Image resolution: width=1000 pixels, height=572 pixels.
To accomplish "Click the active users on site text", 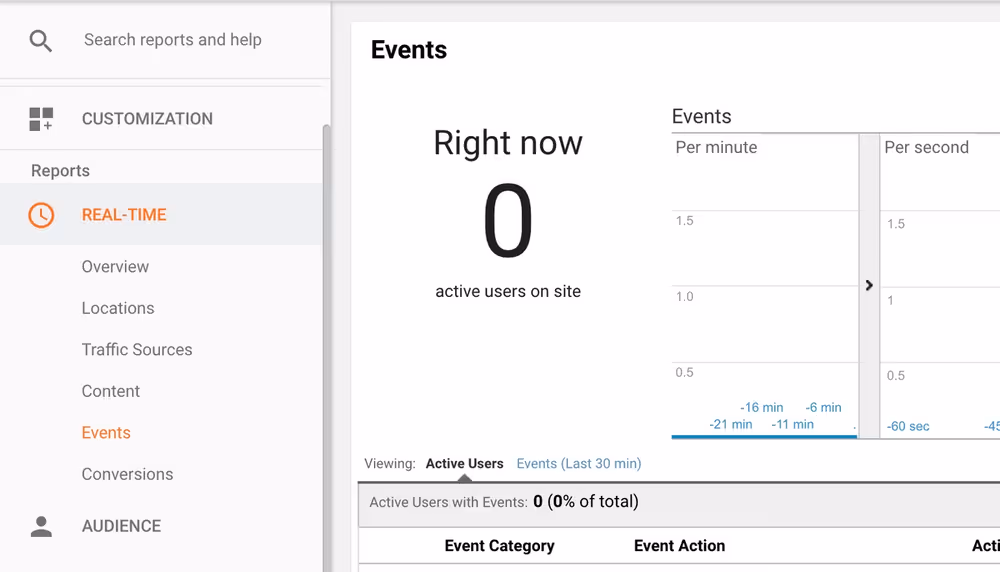I will (x=508, y=291).
